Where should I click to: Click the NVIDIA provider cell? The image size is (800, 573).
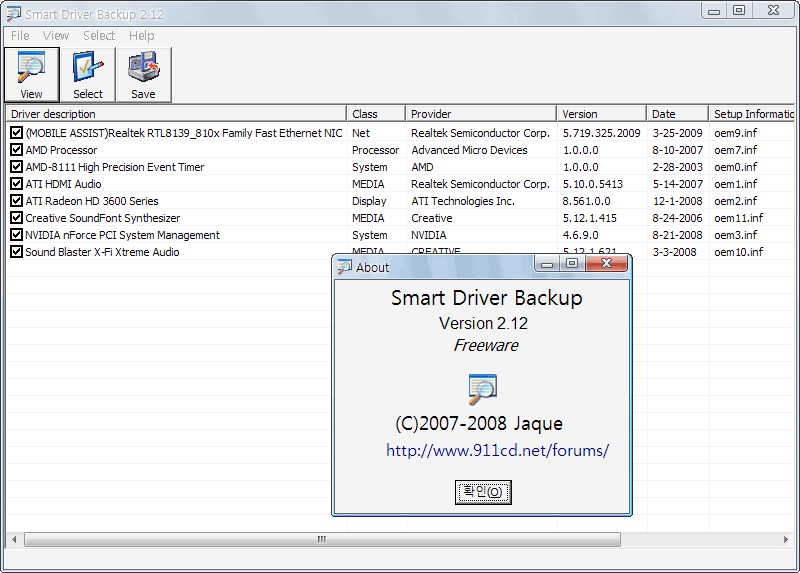[429, 235]
